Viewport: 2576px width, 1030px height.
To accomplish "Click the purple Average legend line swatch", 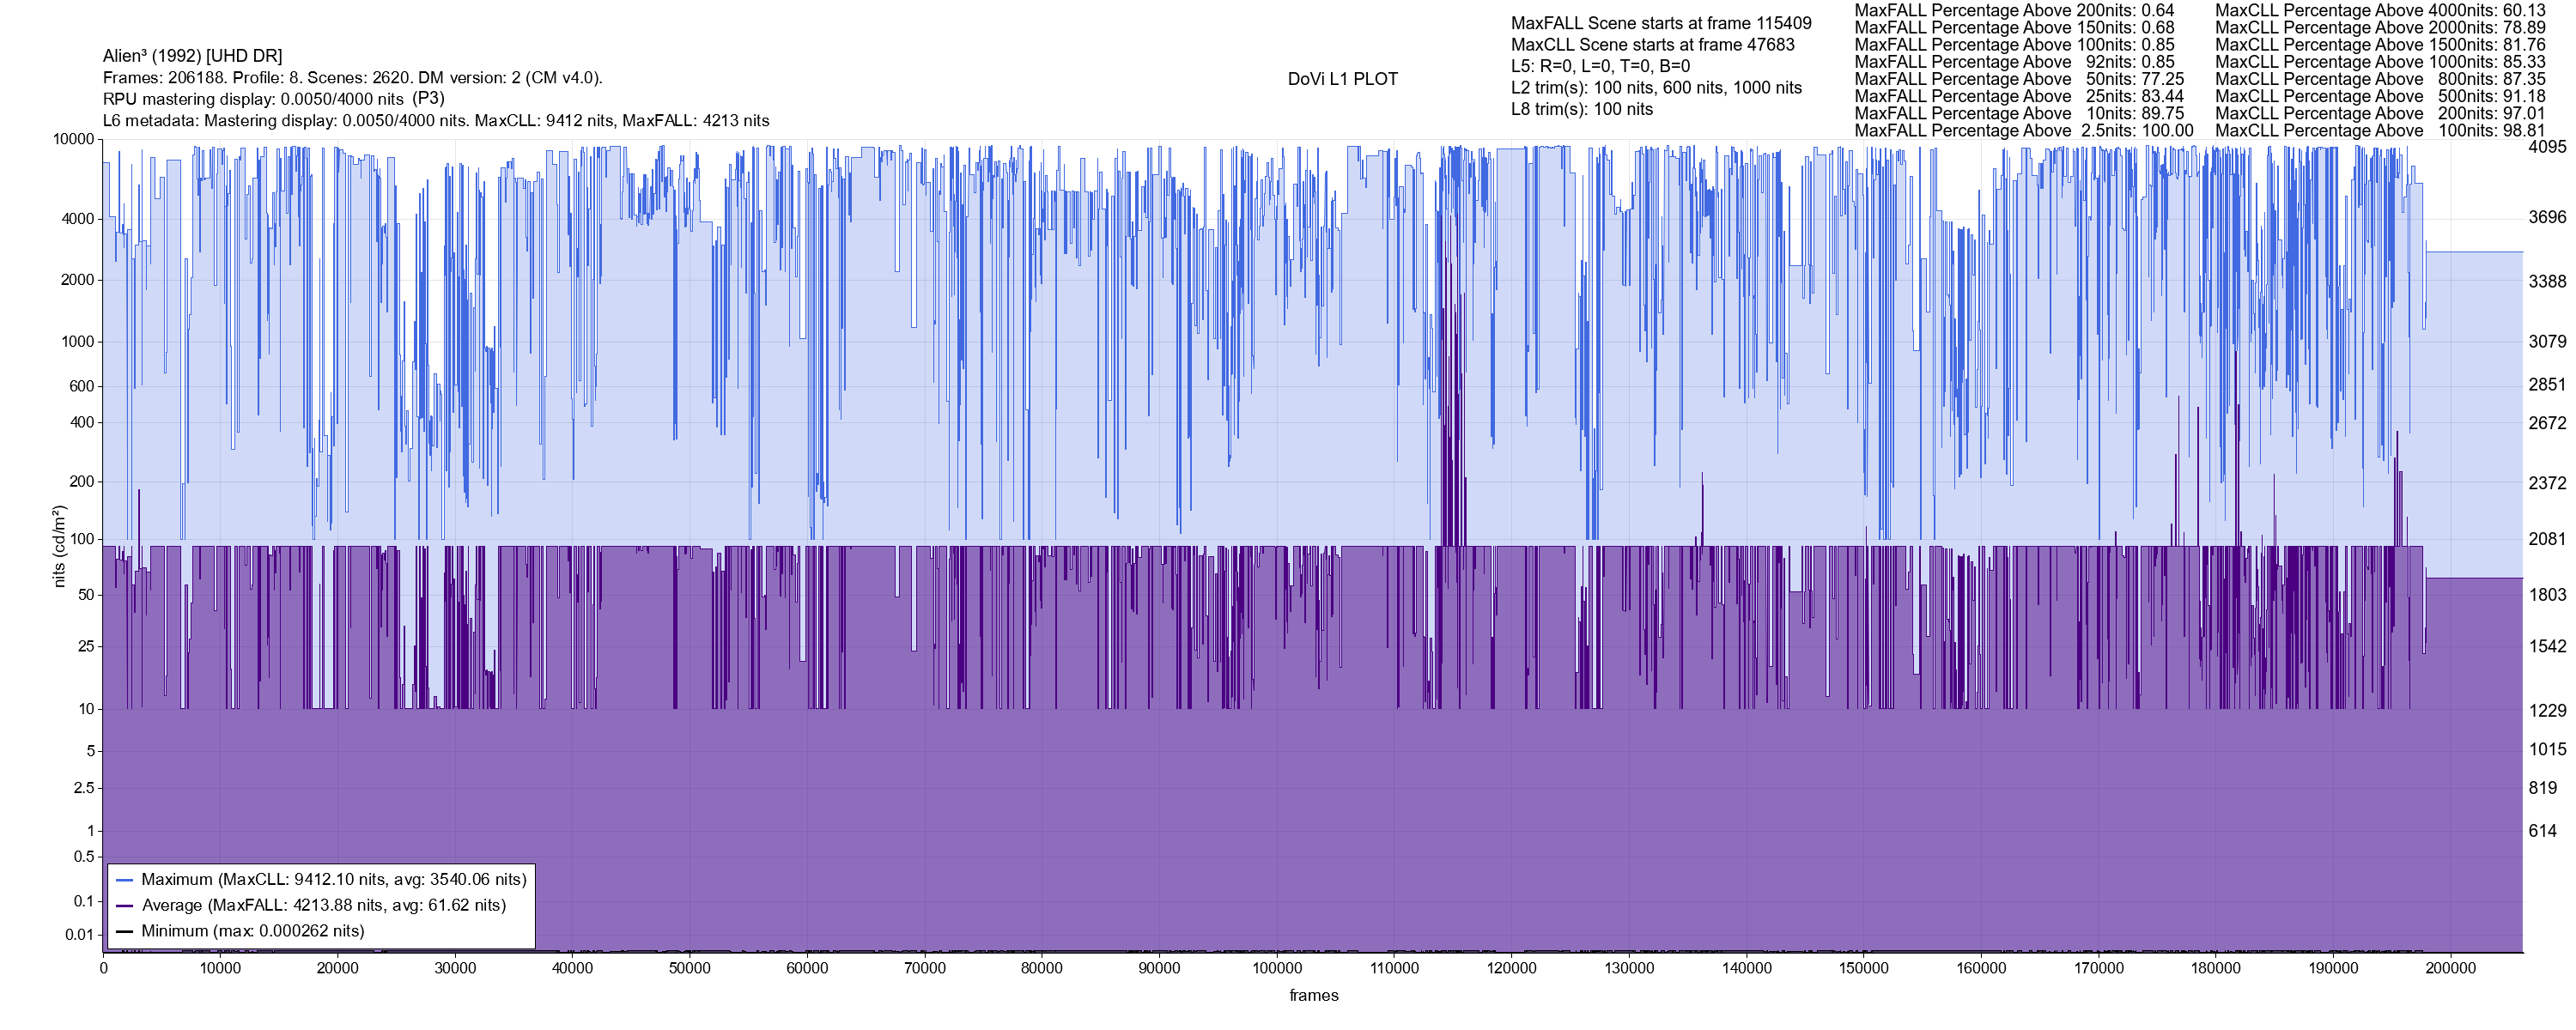I will 124,906.
